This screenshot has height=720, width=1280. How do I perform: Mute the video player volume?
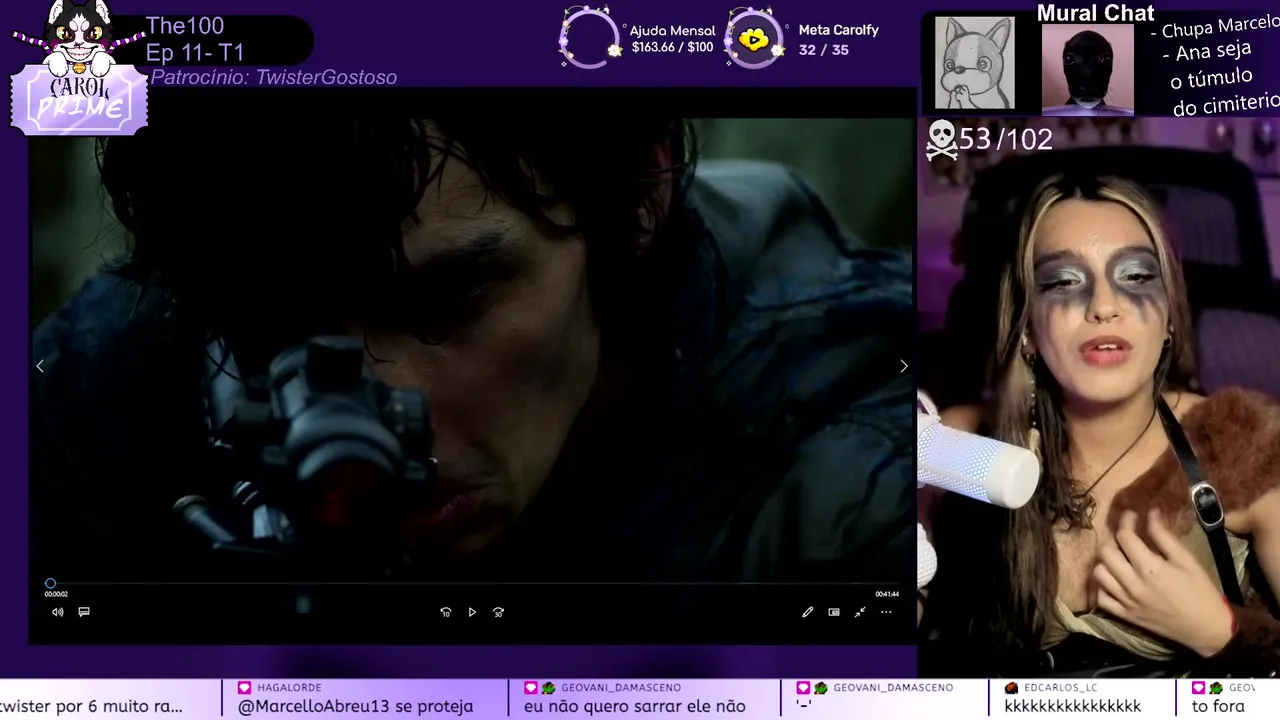coord(58,612)
